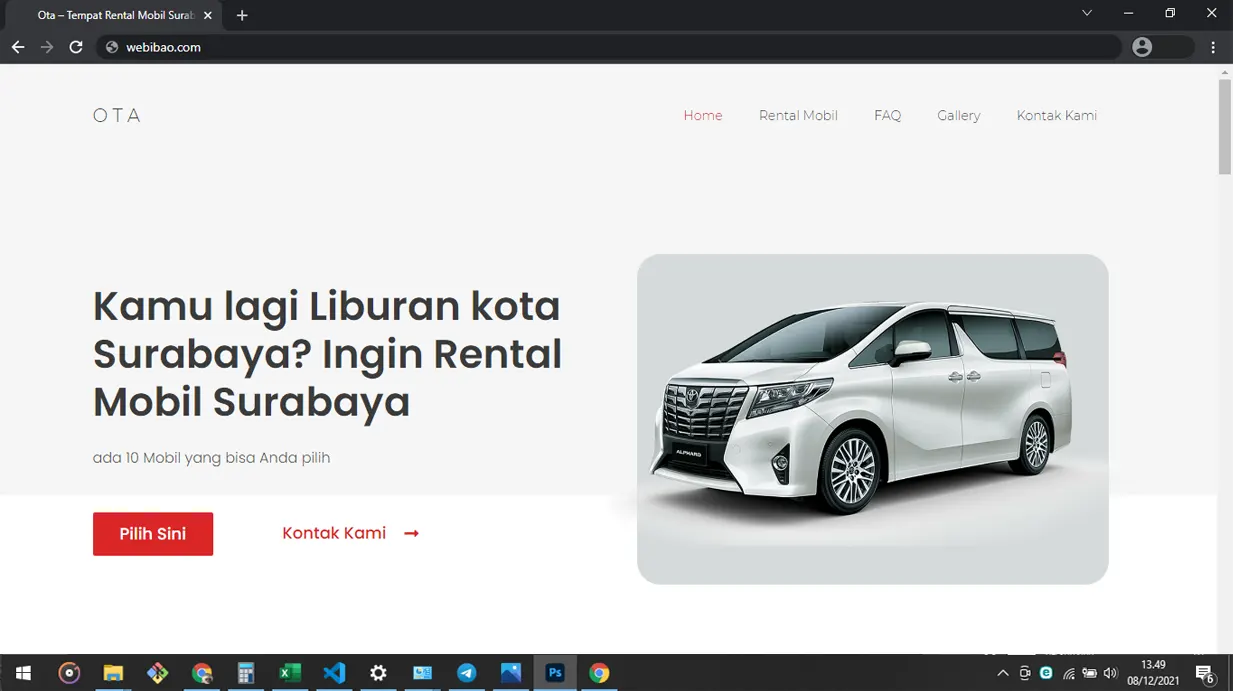Screen dimensions: 1233x691
Task: Click the OTA site logo
Action: pos(117,116)
